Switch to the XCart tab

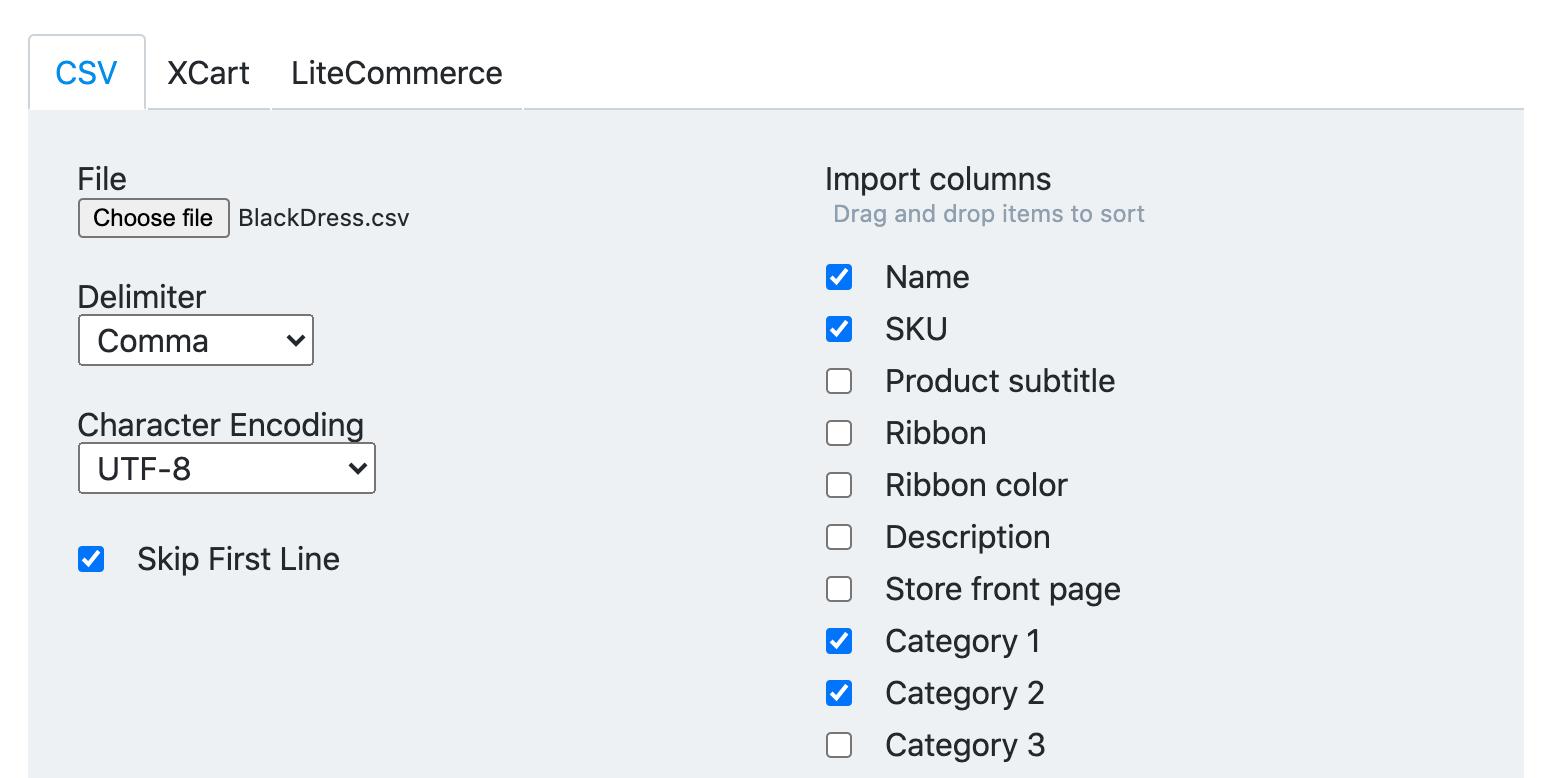[x=208, y=72]
